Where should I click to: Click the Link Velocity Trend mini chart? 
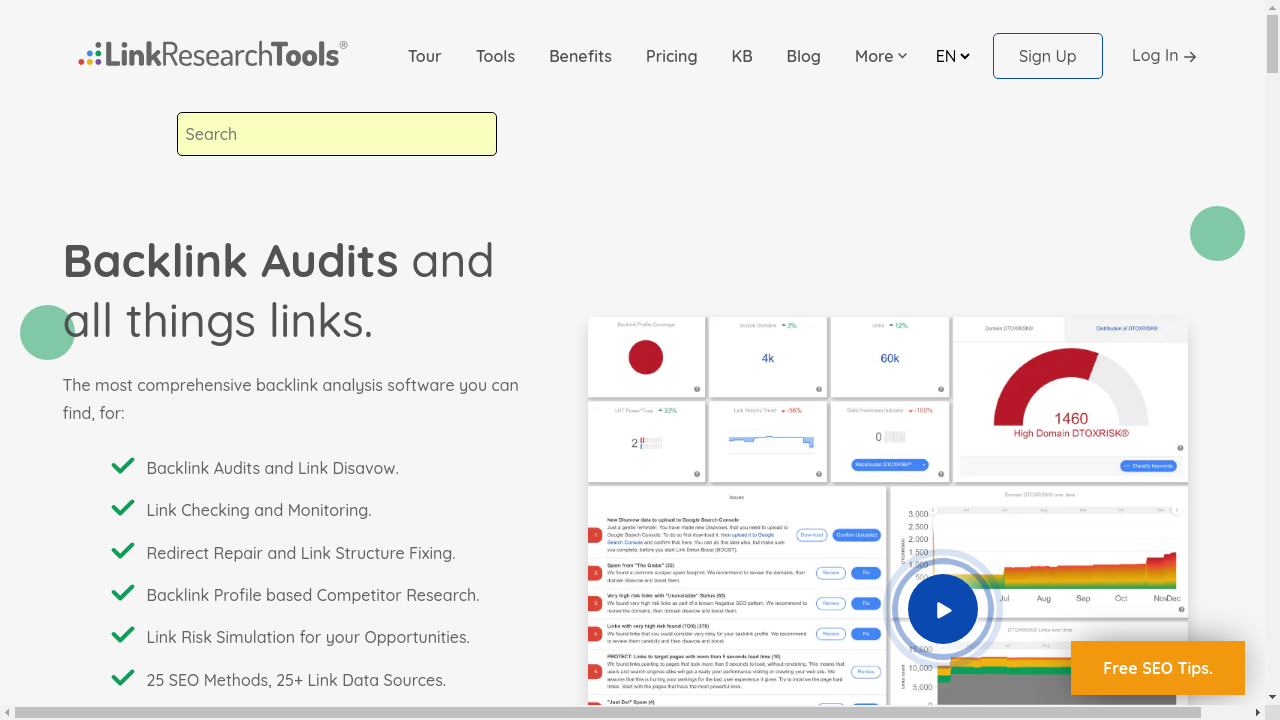(771, 440)
